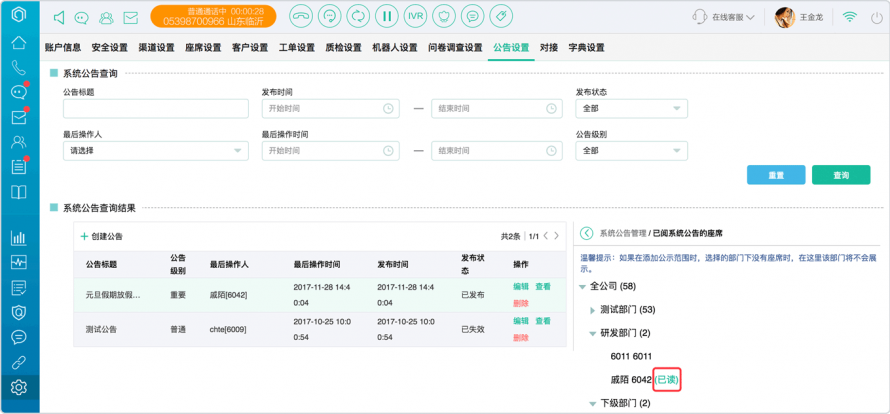Click 查看 for the 元旦假期放假 announcement

[x=543, y=287]
